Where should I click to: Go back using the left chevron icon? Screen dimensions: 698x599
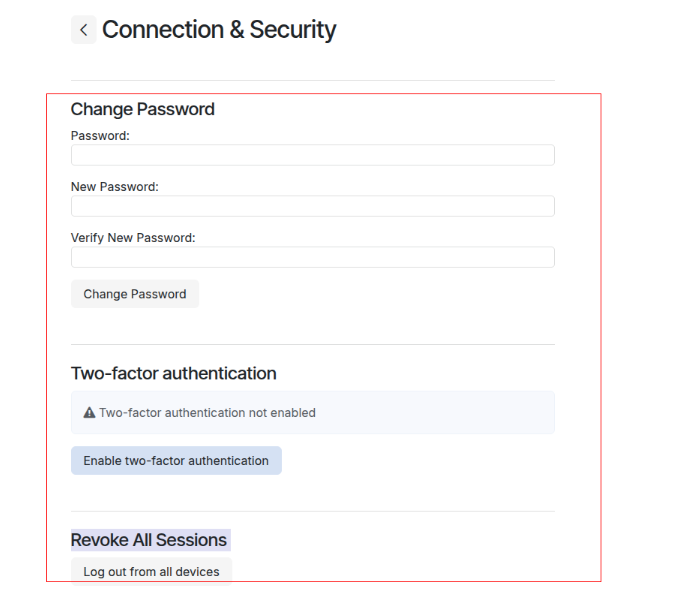pos(83,30)
